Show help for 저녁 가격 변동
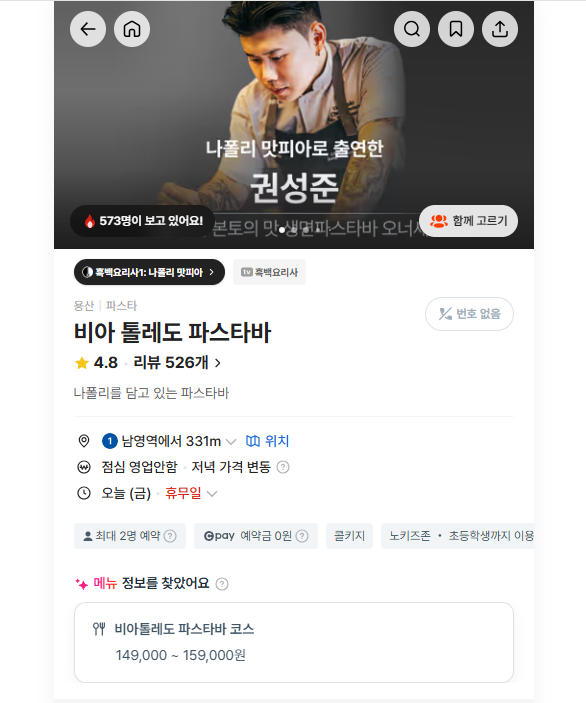 click(x=283, y=467)
